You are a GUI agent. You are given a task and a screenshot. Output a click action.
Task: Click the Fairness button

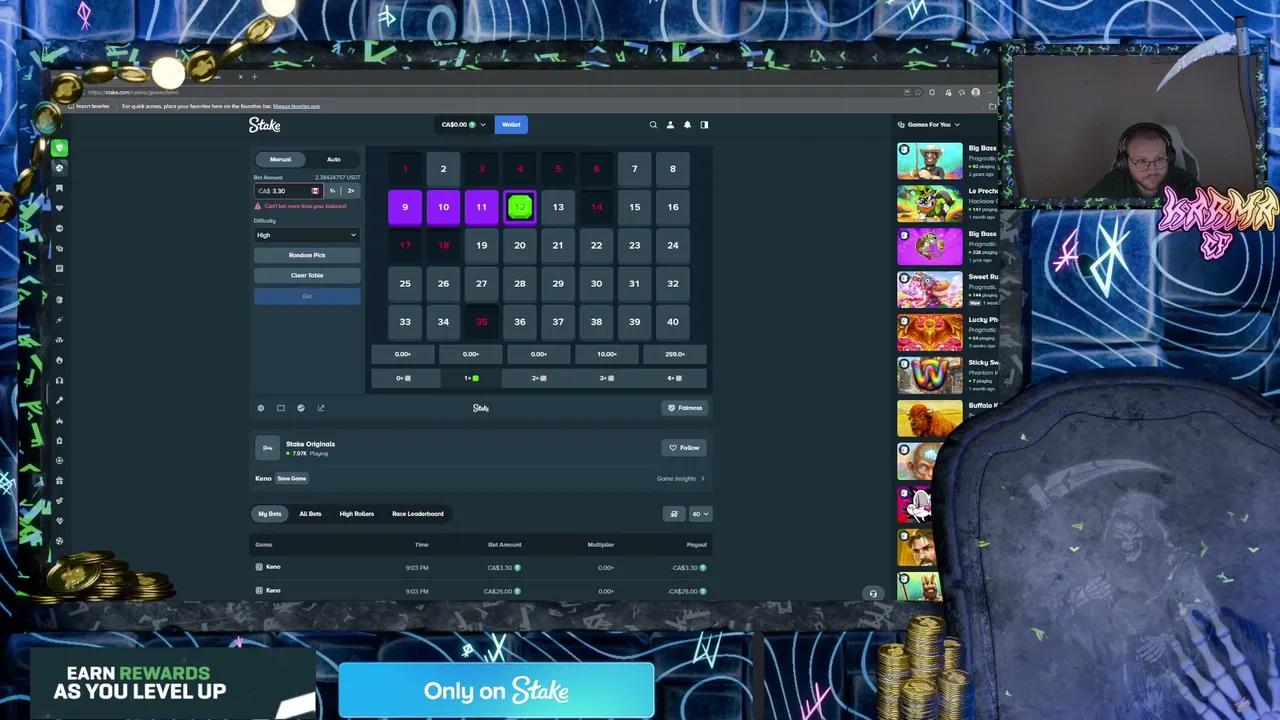(686, 408)
